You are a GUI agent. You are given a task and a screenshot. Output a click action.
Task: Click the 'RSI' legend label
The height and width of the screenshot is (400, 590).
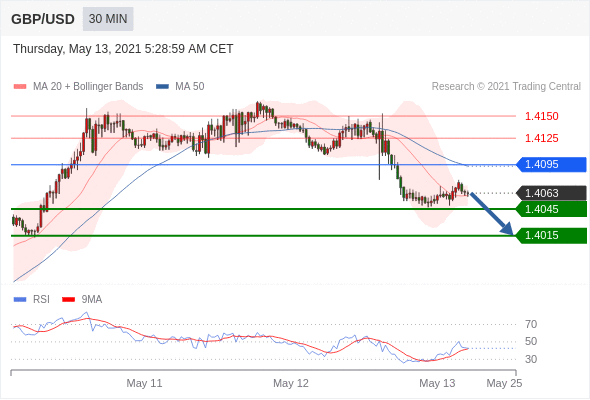click(41, 300)
